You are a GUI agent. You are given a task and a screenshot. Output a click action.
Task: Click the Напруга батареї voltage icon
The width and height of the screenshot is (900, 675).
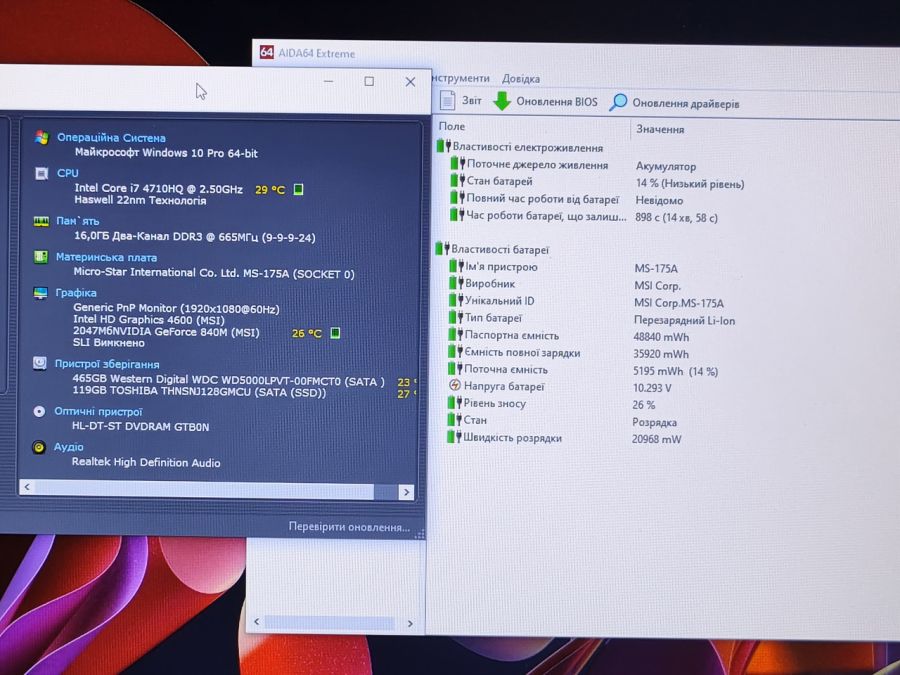tap(455, 385)
